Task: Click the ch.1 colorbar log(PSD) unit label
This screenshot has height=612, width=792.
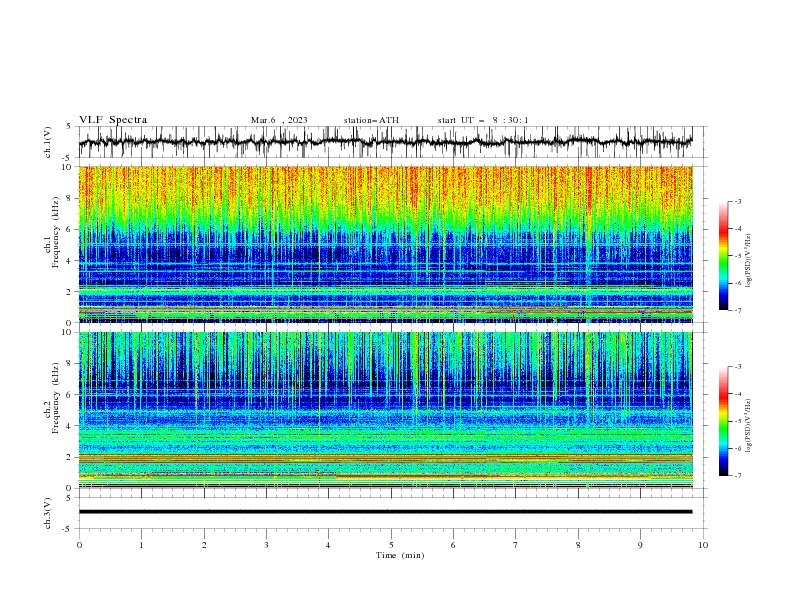Action: click(x=748, y=261)
